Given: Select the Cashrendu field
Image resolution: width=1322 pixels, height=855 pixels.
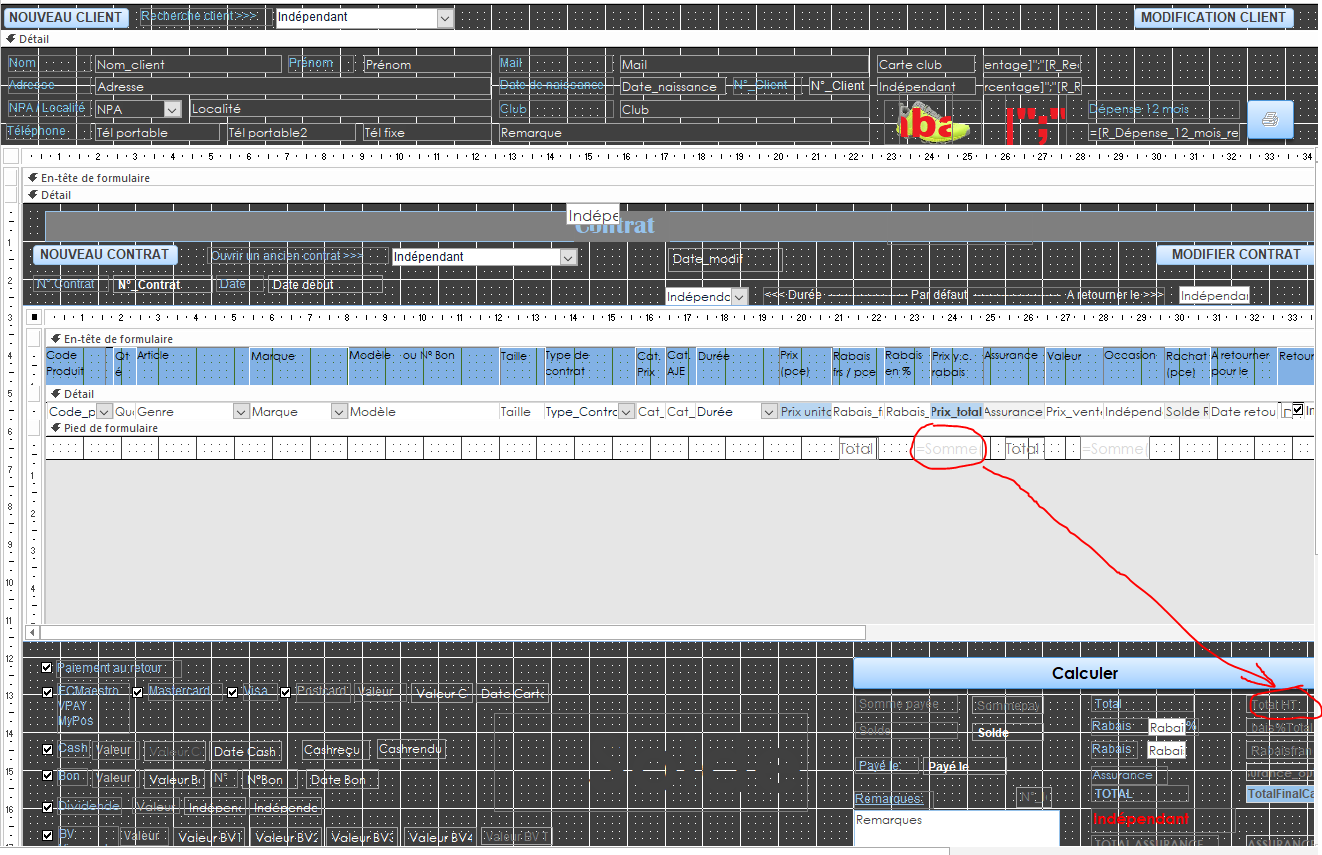Looking at the screenshot, I should point(411,749).
